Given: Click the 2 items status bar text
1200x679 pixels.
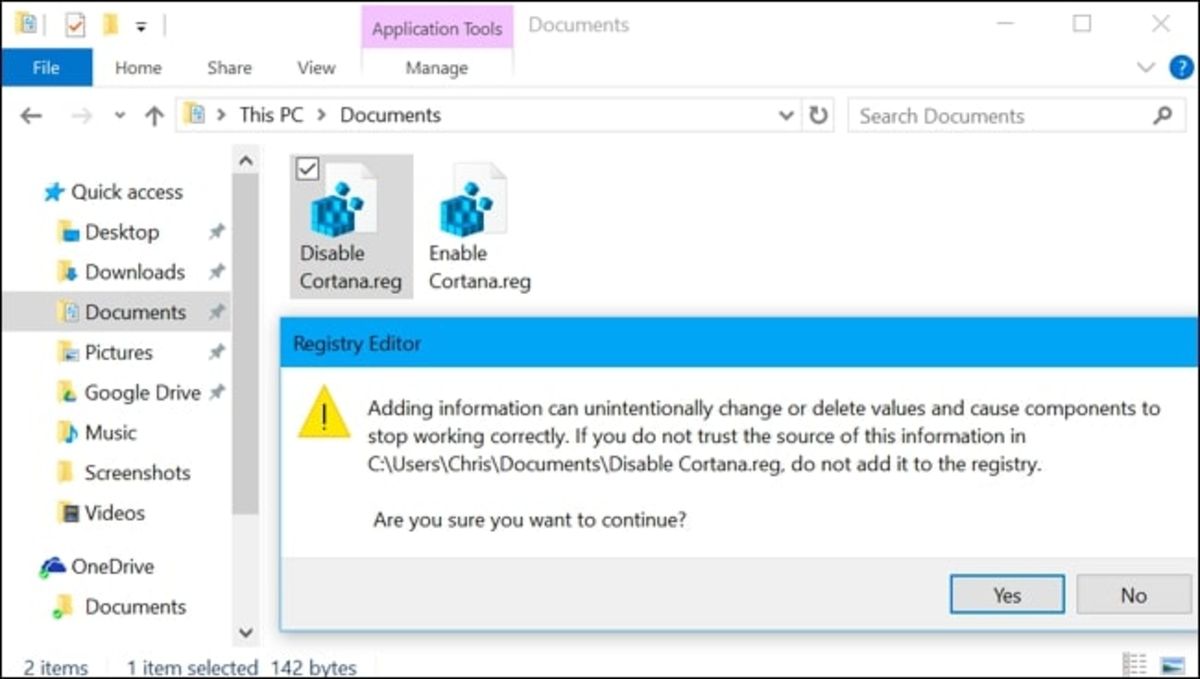Looking at the screenshot, I should coord(56,667).
